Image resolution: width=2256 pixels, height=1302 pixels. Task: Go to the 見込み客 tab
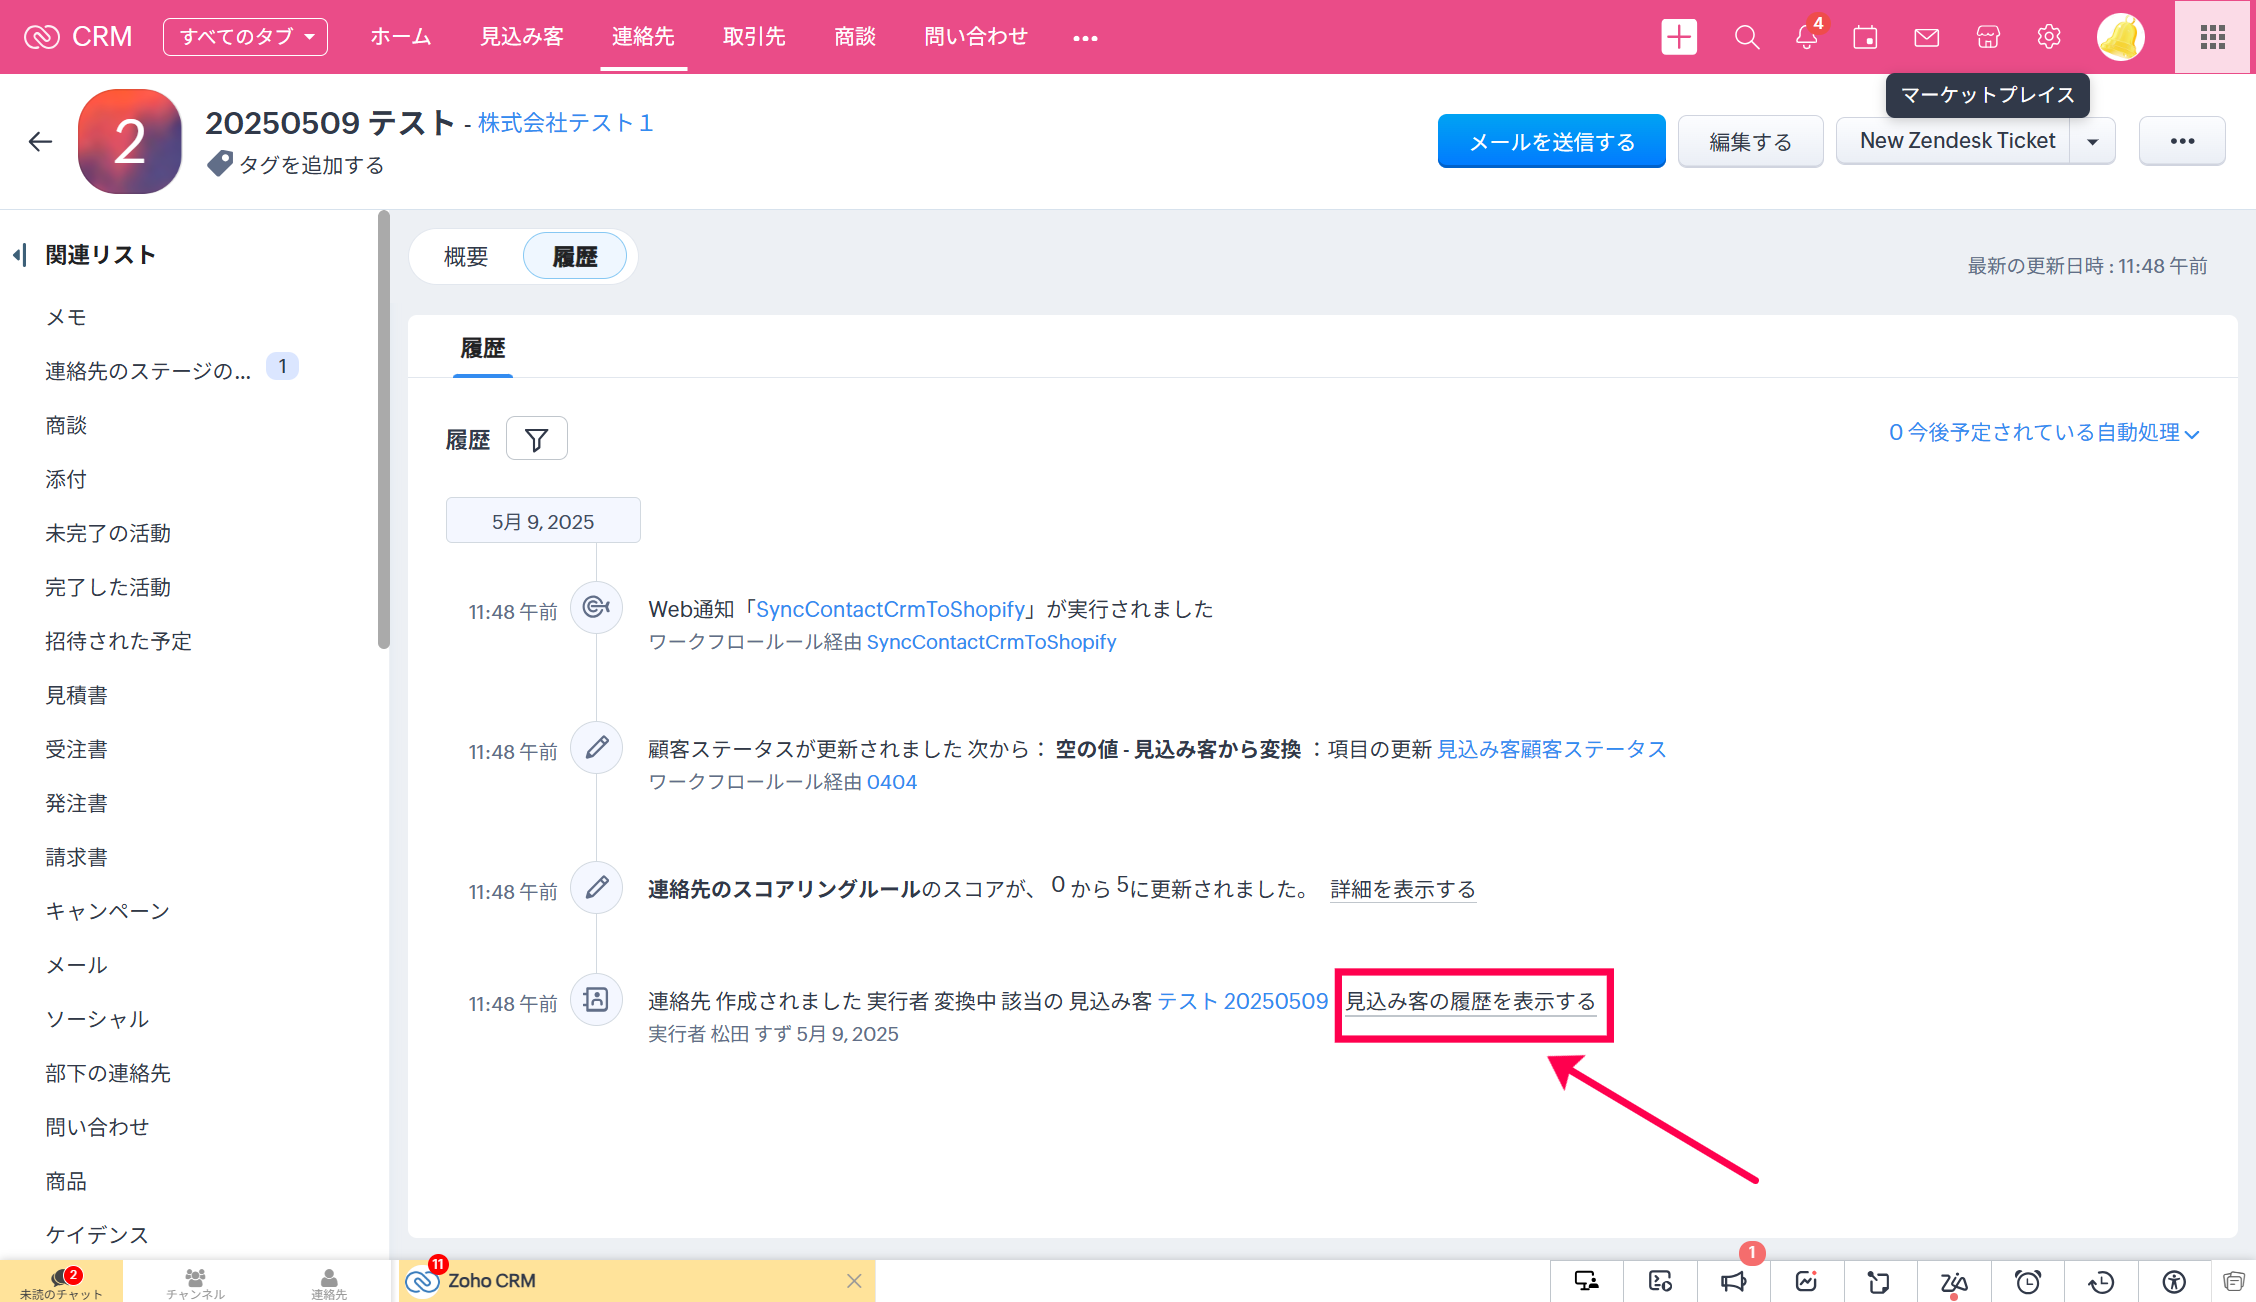(522, 37)
